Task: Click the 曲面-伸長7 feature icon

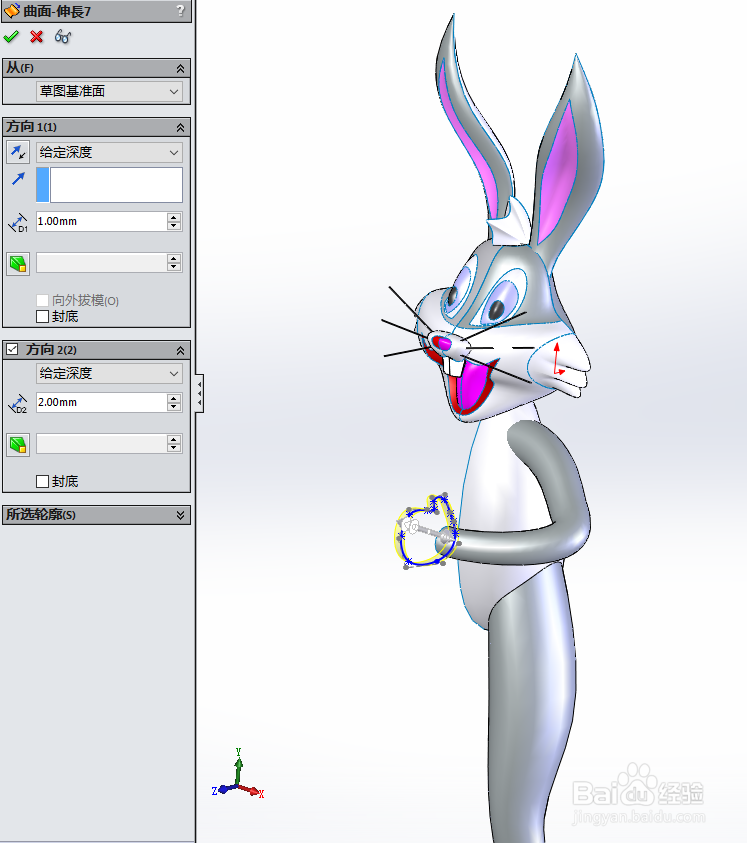Action: 11,10
